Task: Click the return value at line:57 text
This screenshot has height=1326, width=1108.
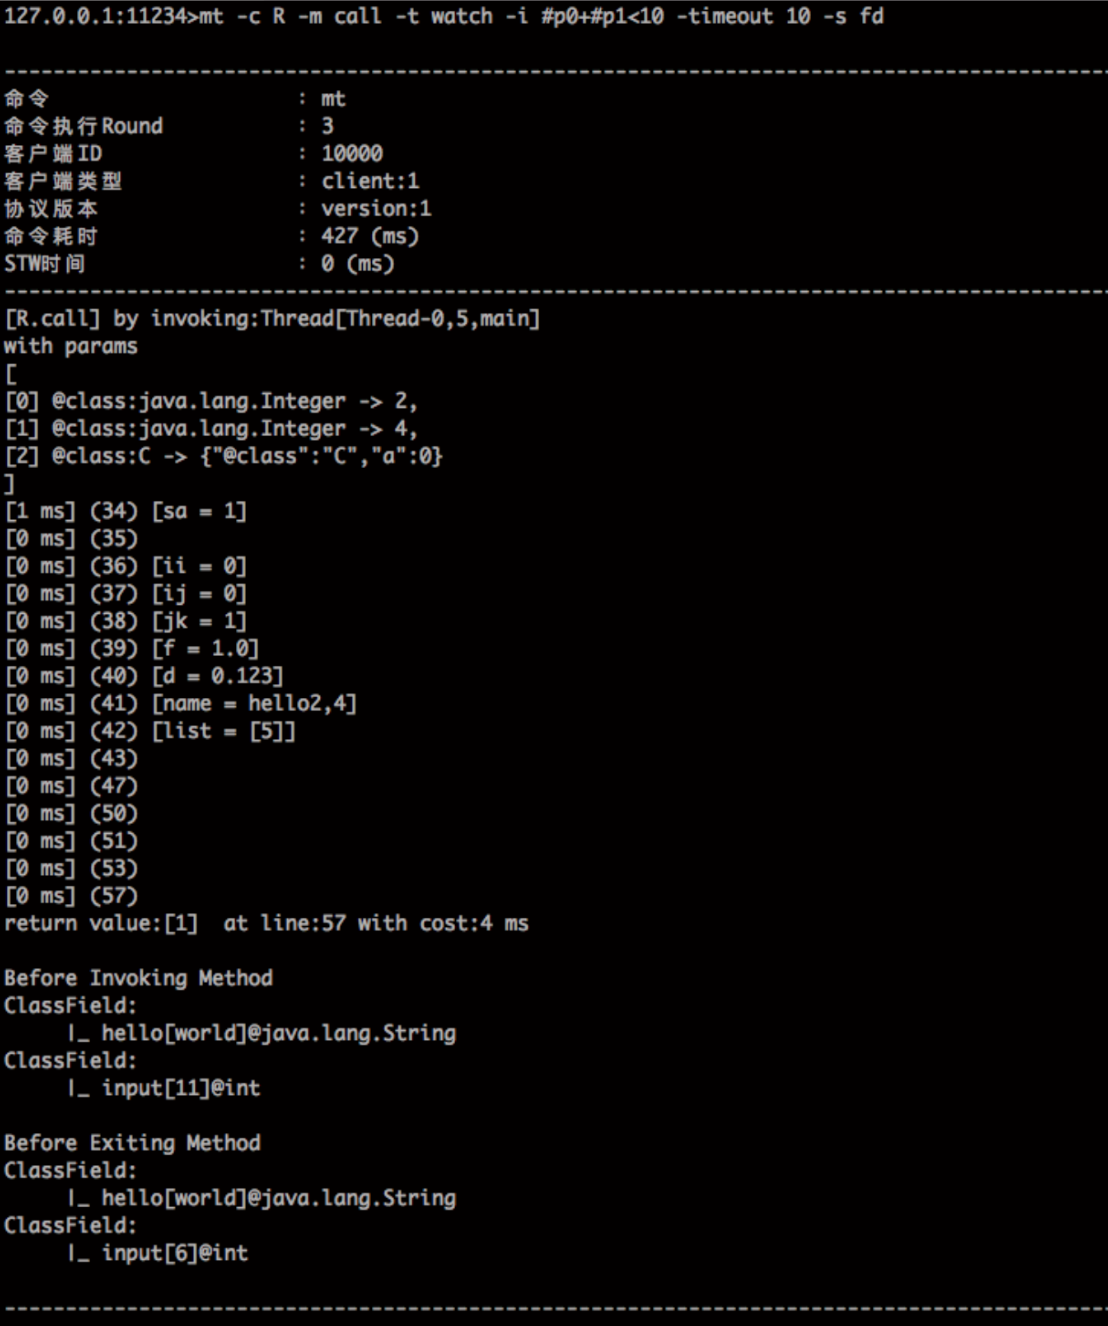Action: (266, 923)
